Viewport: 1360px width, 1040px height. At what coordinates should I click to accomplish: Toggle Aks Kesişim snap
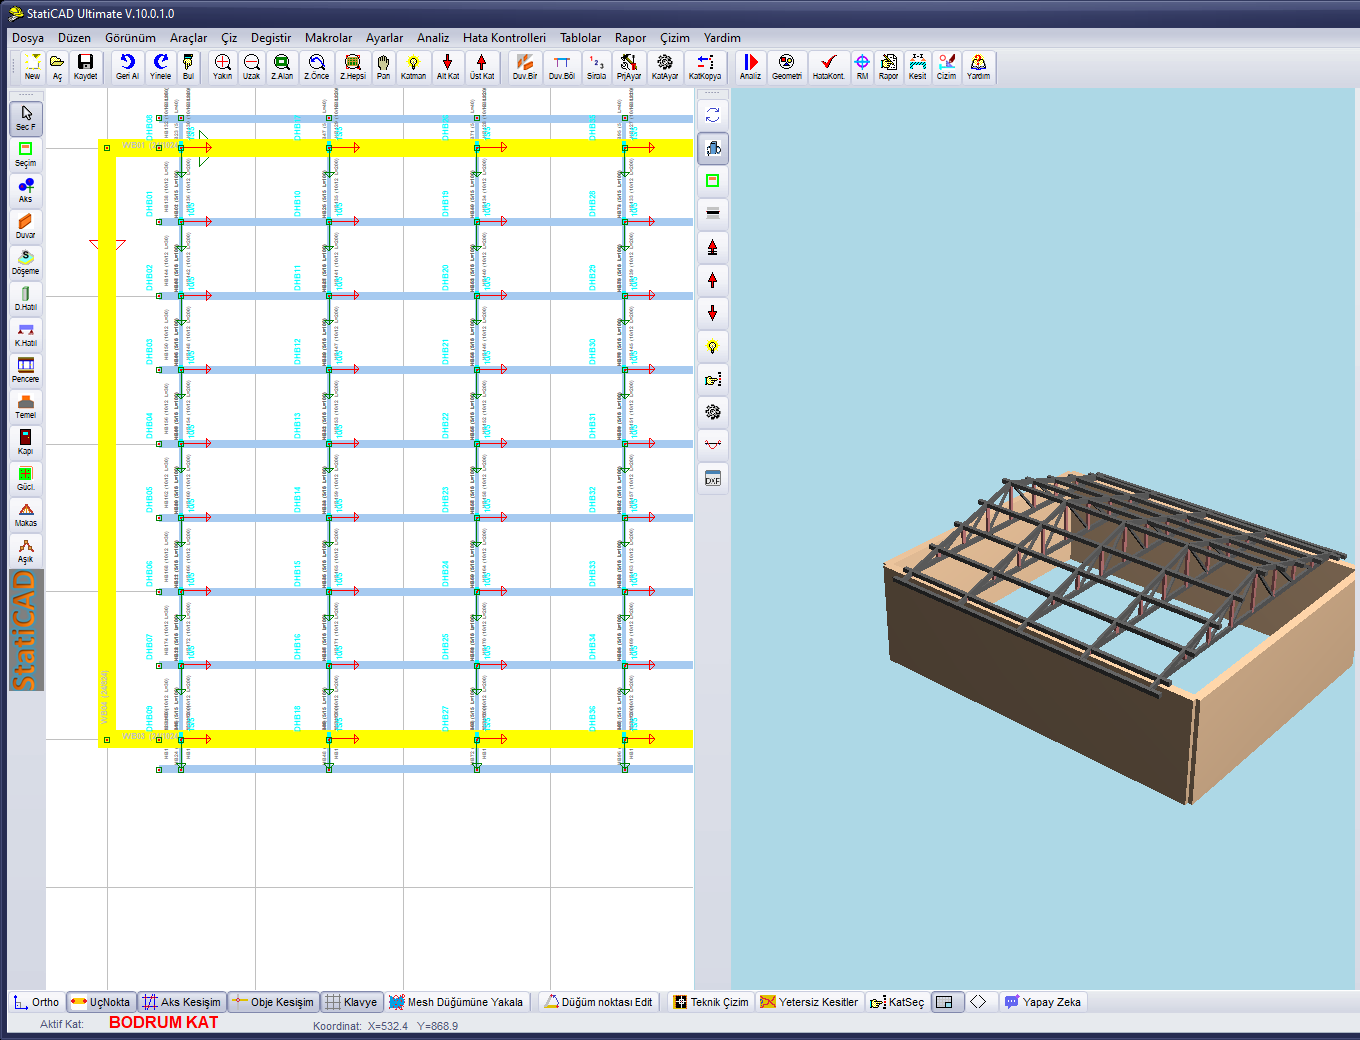point(181,1002)
